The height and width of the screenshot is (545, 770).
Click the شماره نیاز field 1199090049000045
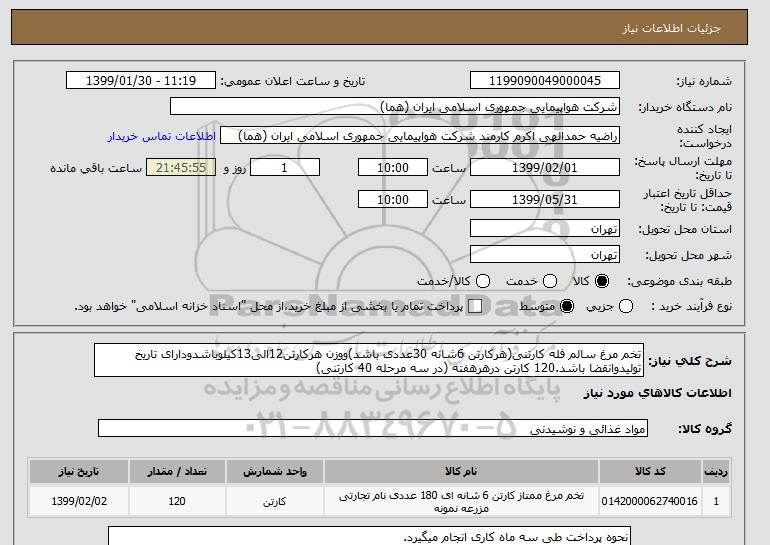point(545,81)
